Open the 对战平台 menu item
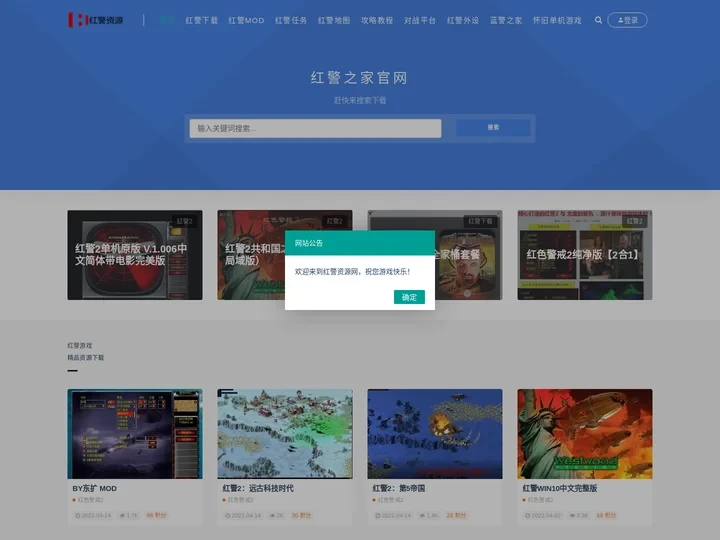 click(x=420, y=20)
